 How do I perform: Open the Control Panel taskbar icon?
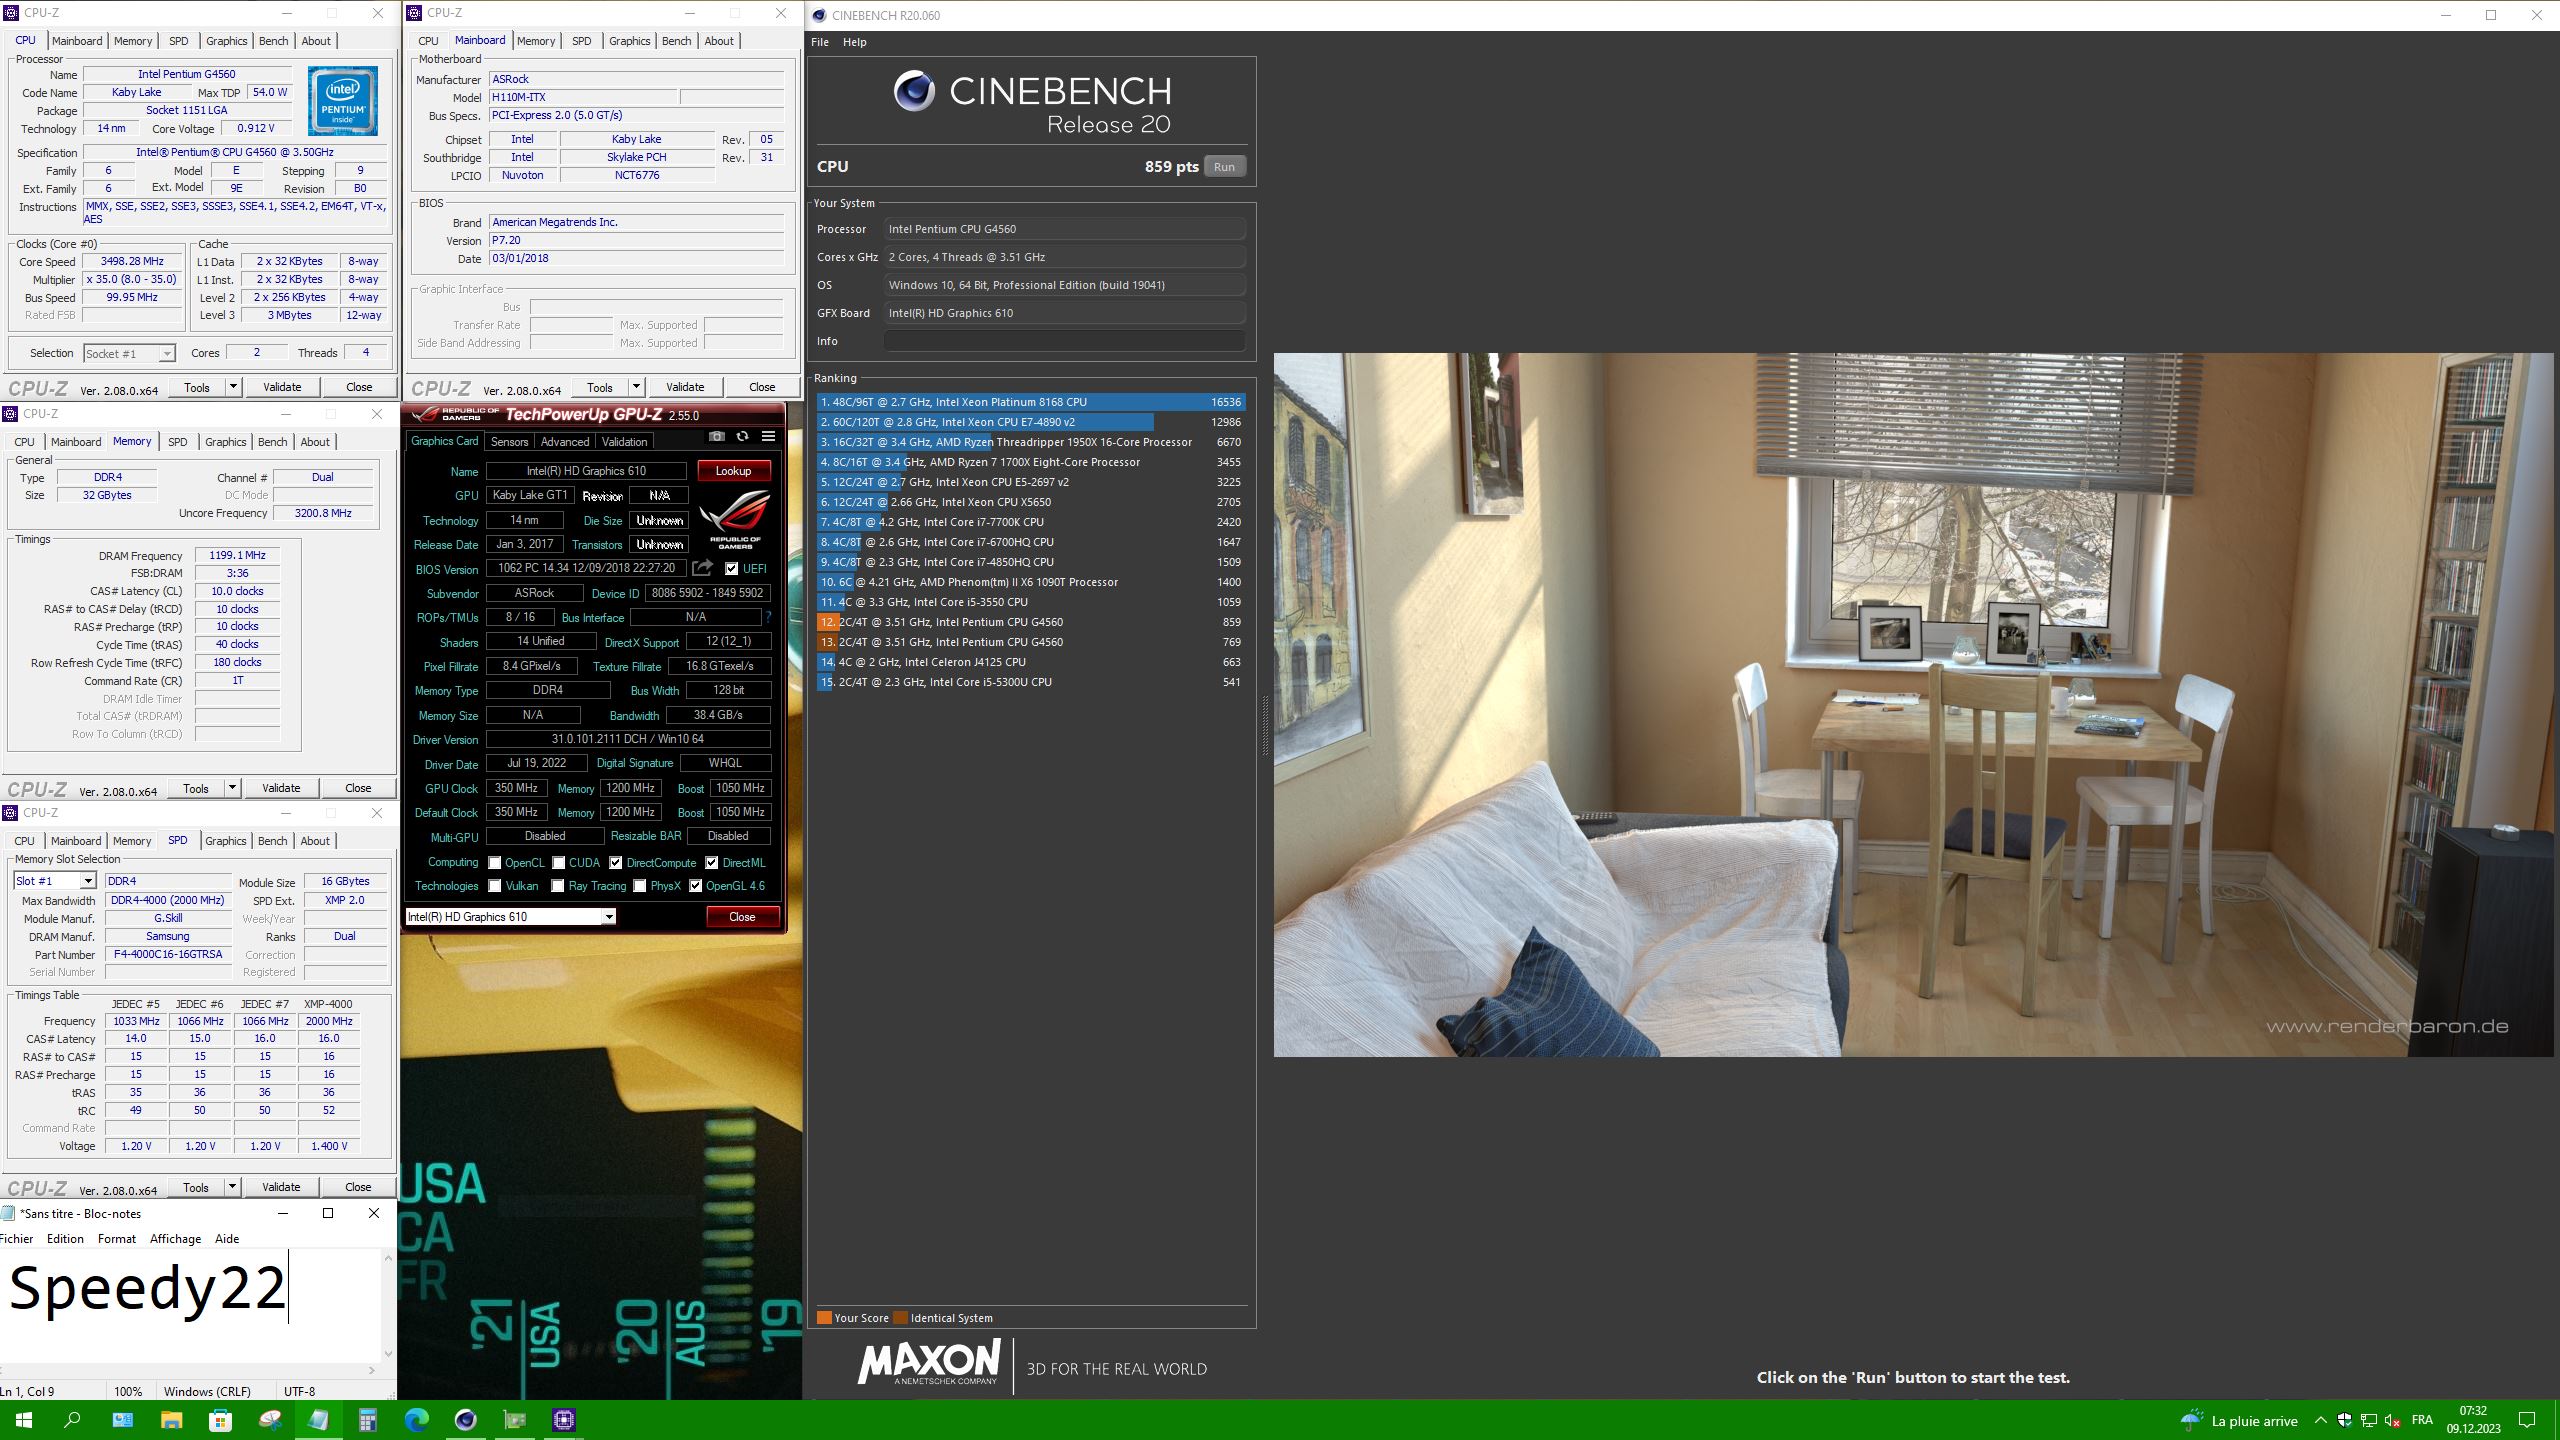(122, 1420)
